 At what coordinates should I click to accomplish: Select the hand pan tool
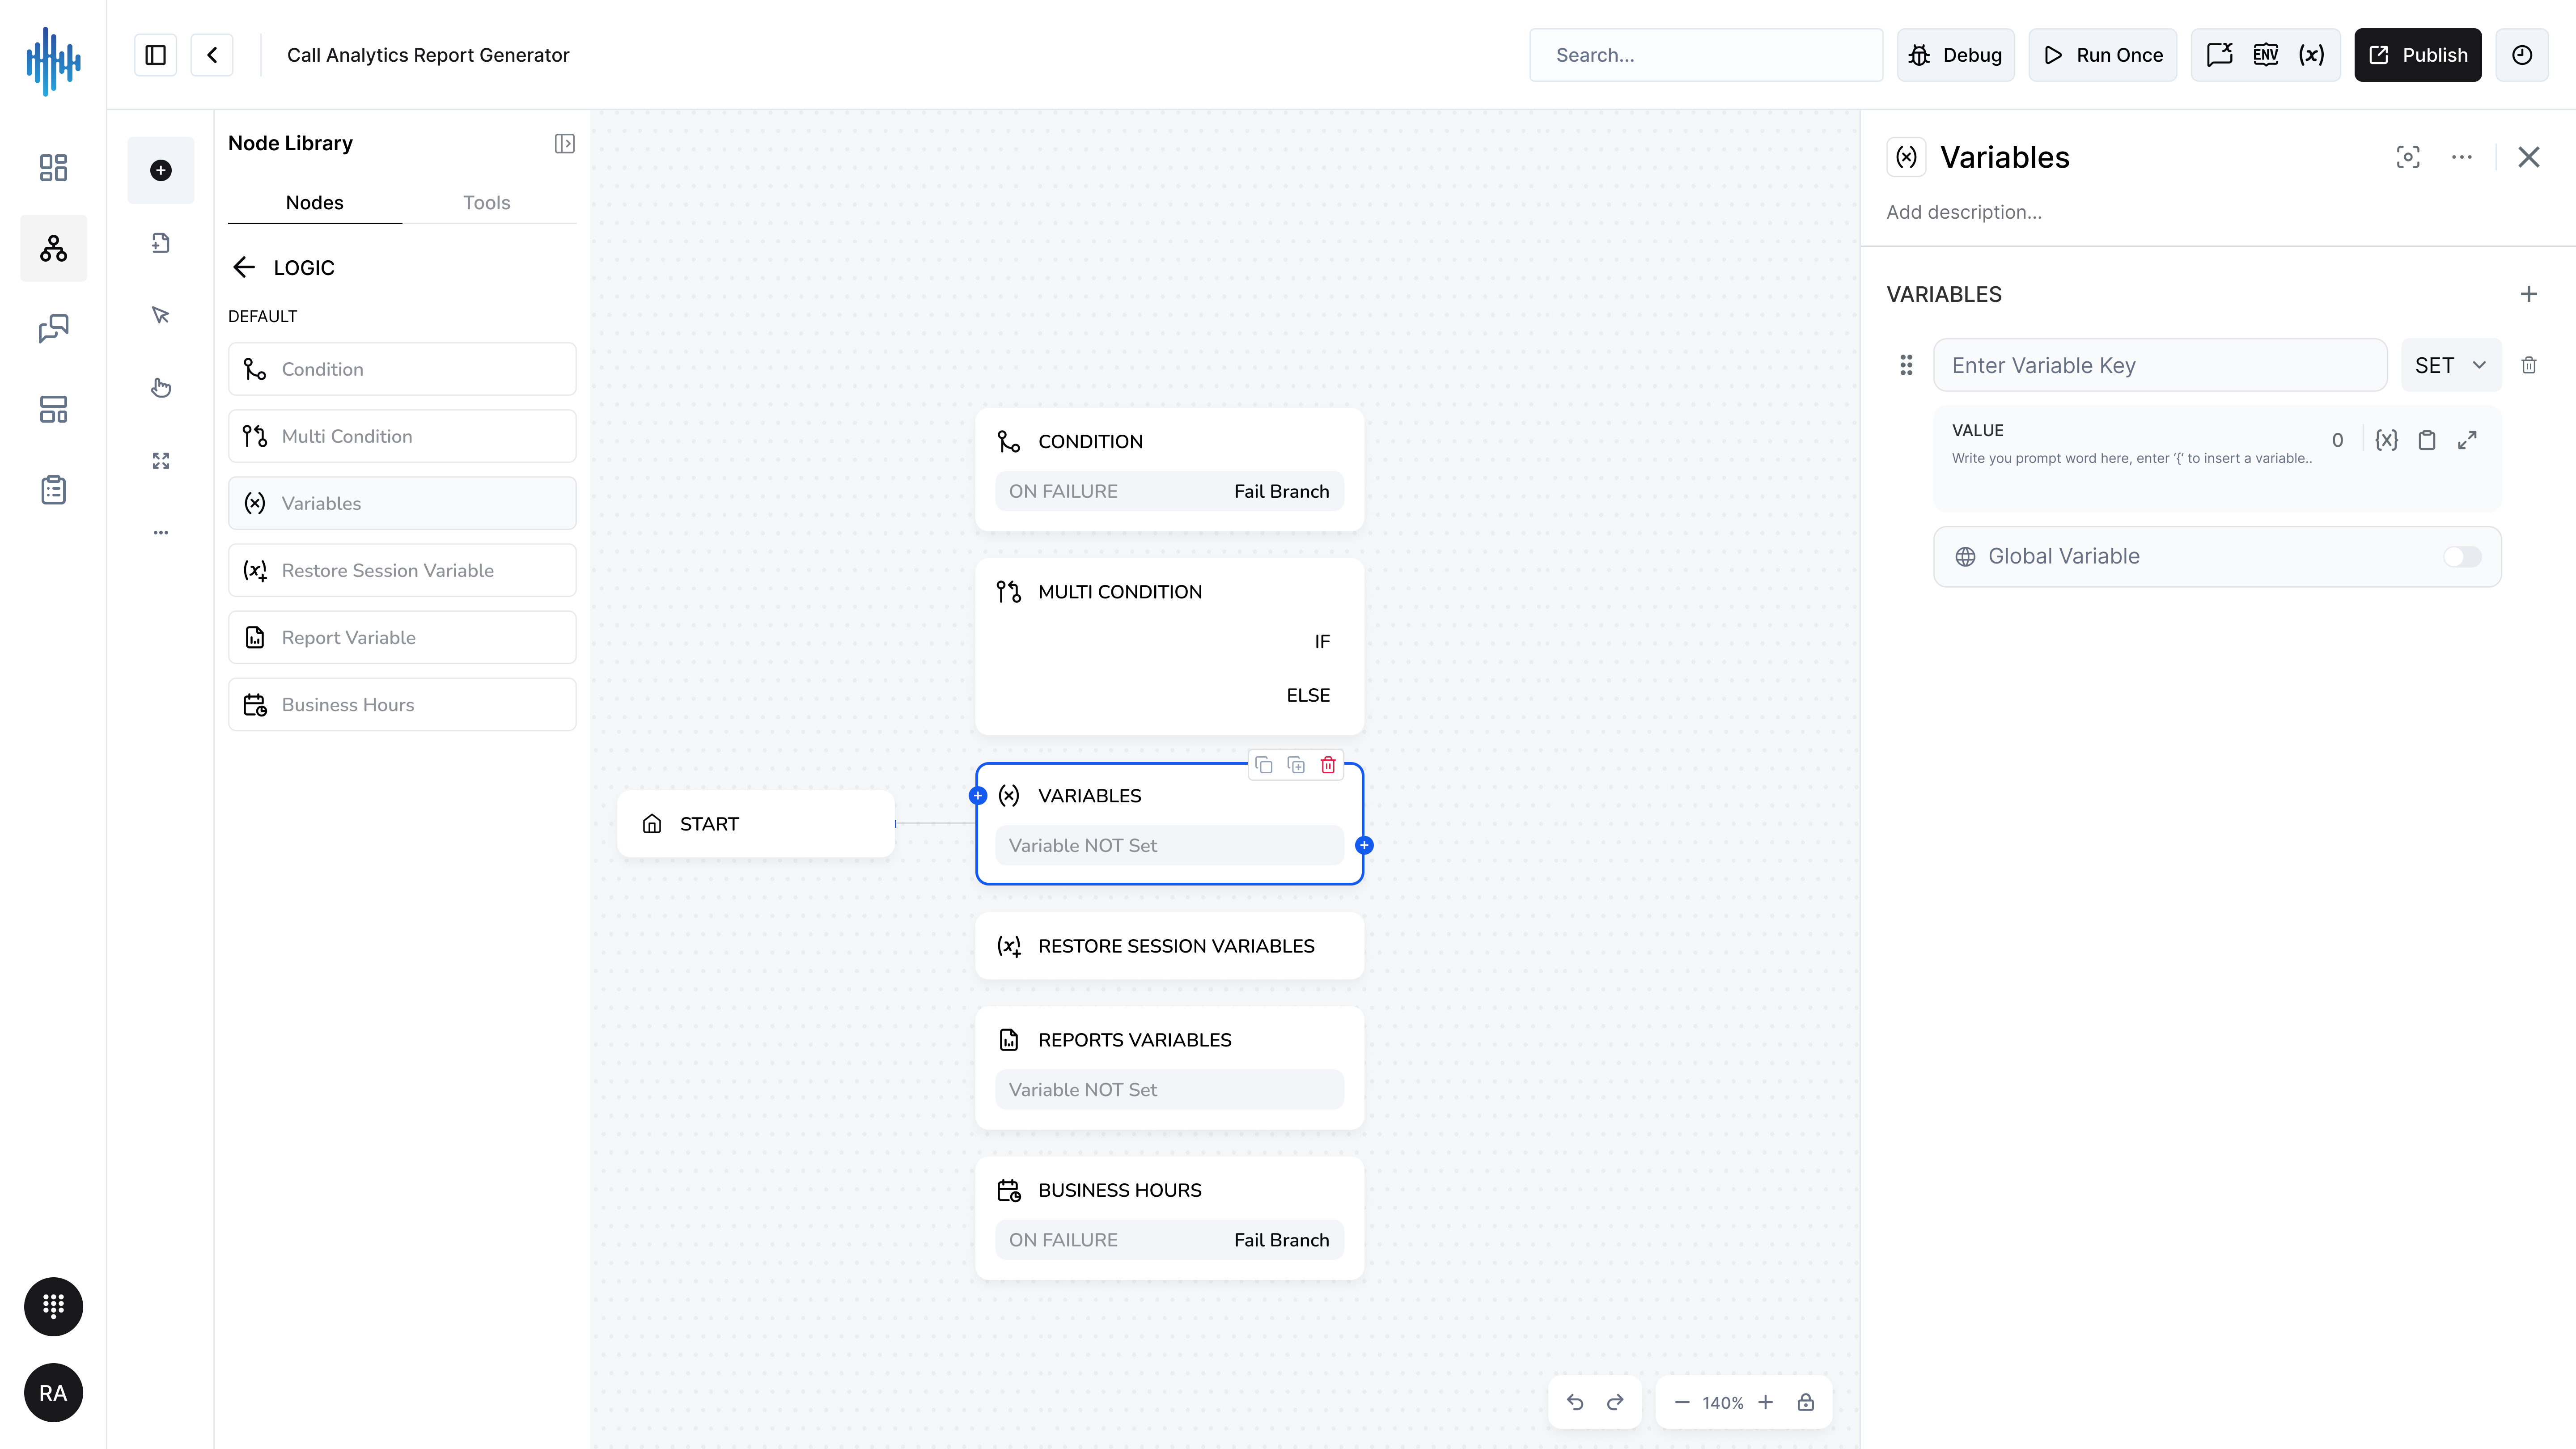pos(161,388)
